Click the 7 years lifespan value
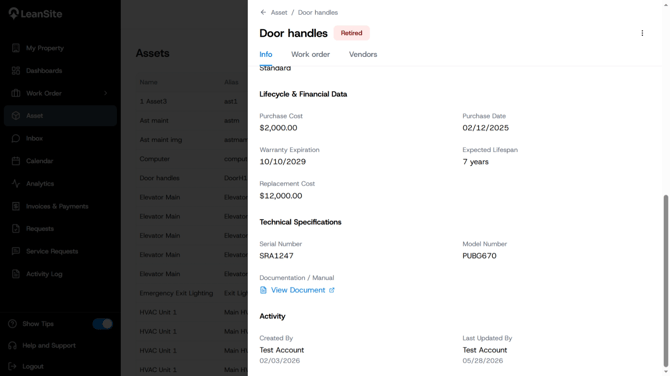This screenshot has width=670, height=376. point(475,162)
